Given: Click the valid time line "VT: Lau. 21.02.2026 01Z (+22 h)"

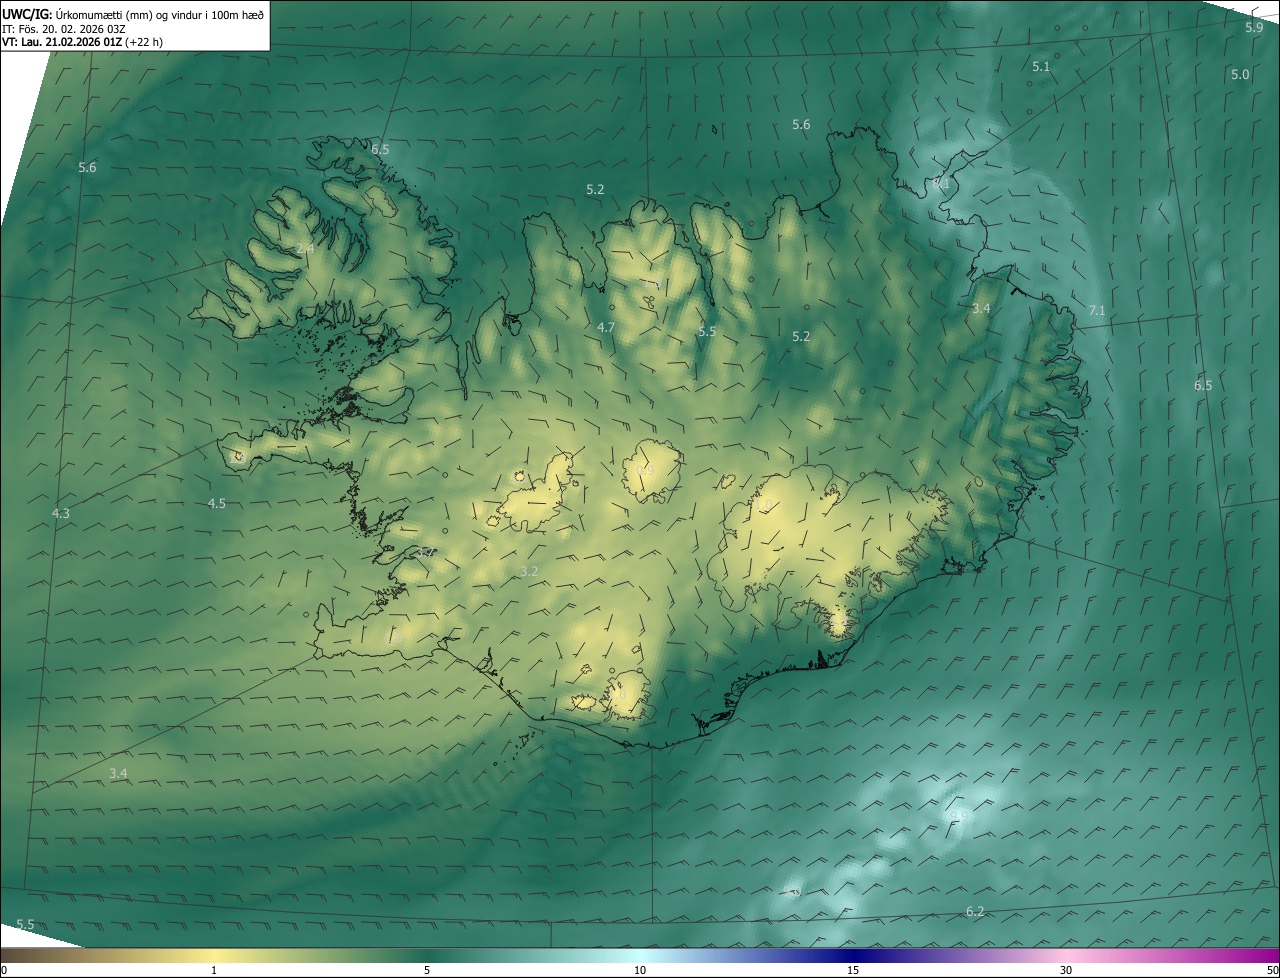Looking at the screenshot, I should click(82, 42).
